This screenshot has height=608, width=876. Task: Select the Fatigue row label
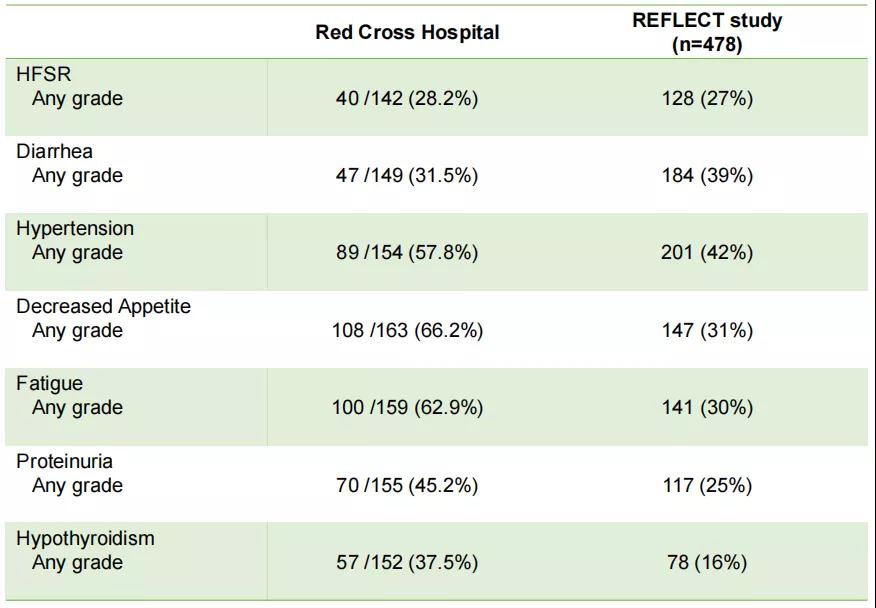click(x=49, y=383)
